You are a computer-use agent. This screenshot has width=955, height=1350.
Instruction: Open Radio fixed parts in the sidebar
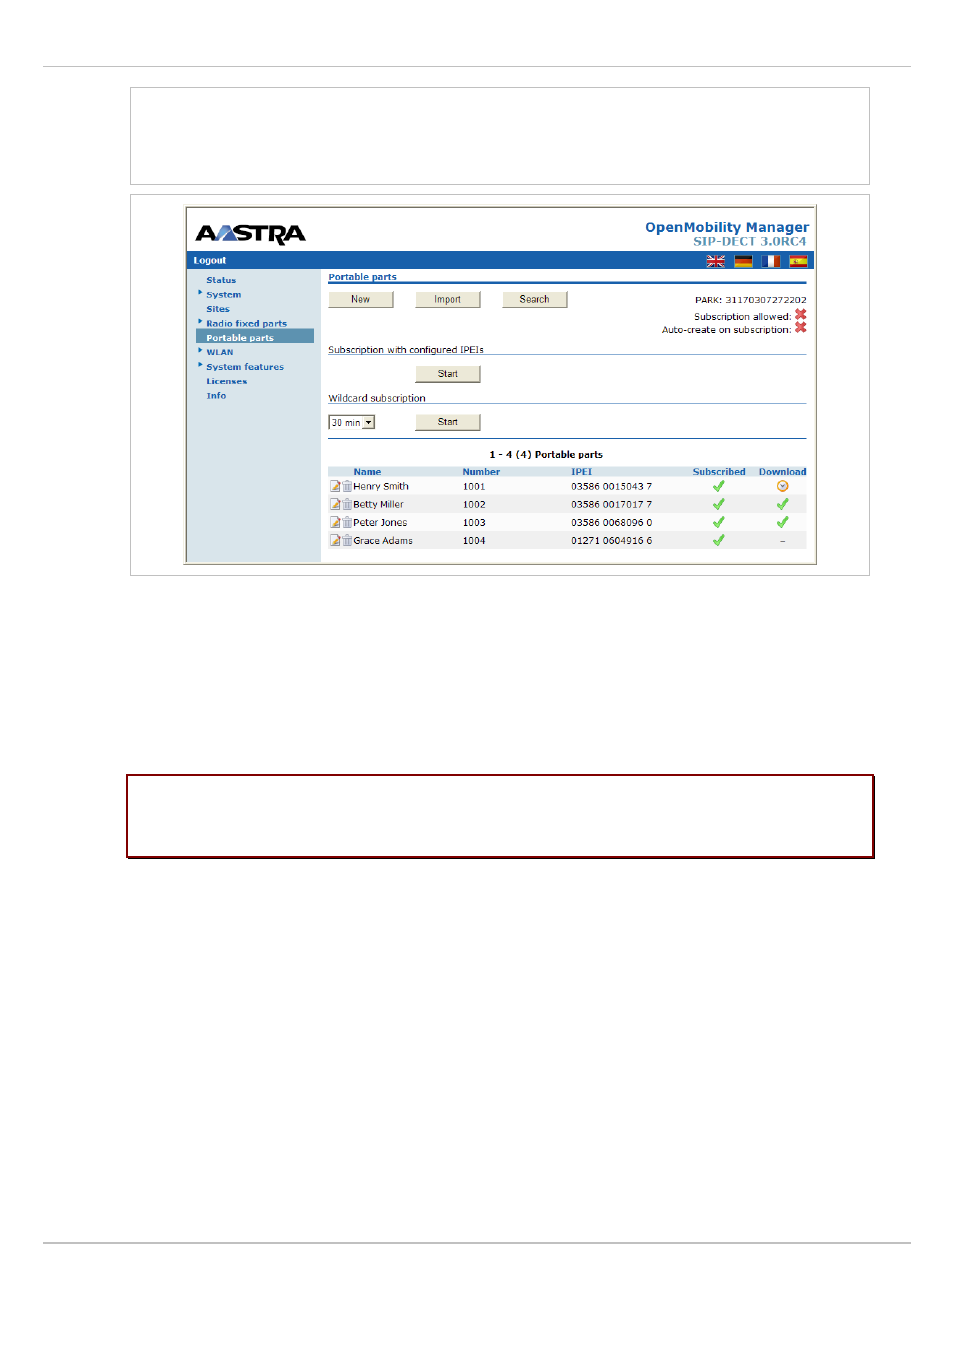pyautogui.click(x=247, y=324)
